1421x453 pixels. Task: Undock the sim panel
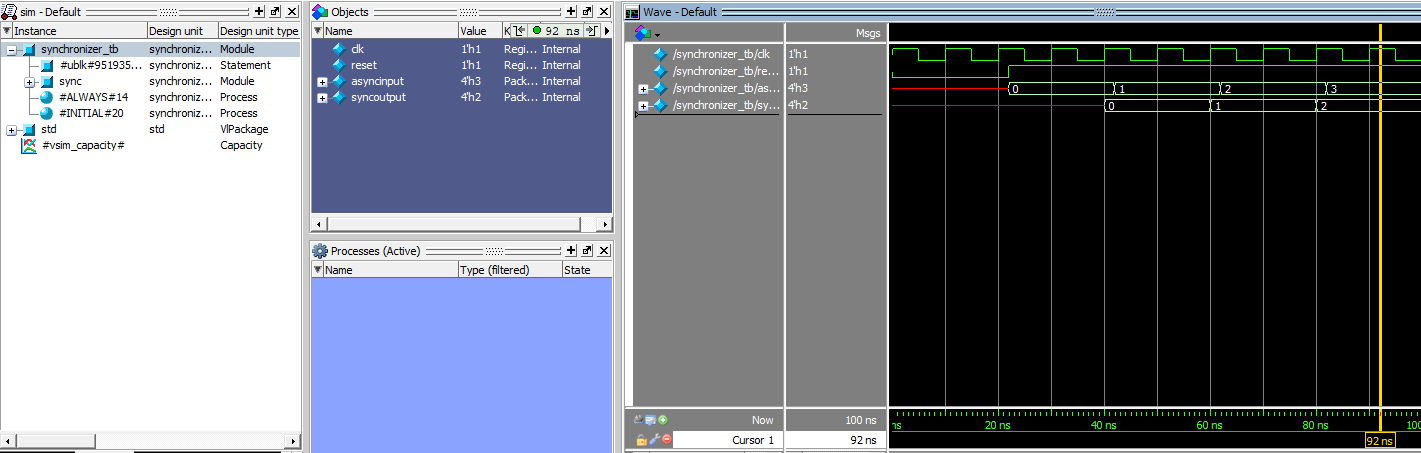275,11
